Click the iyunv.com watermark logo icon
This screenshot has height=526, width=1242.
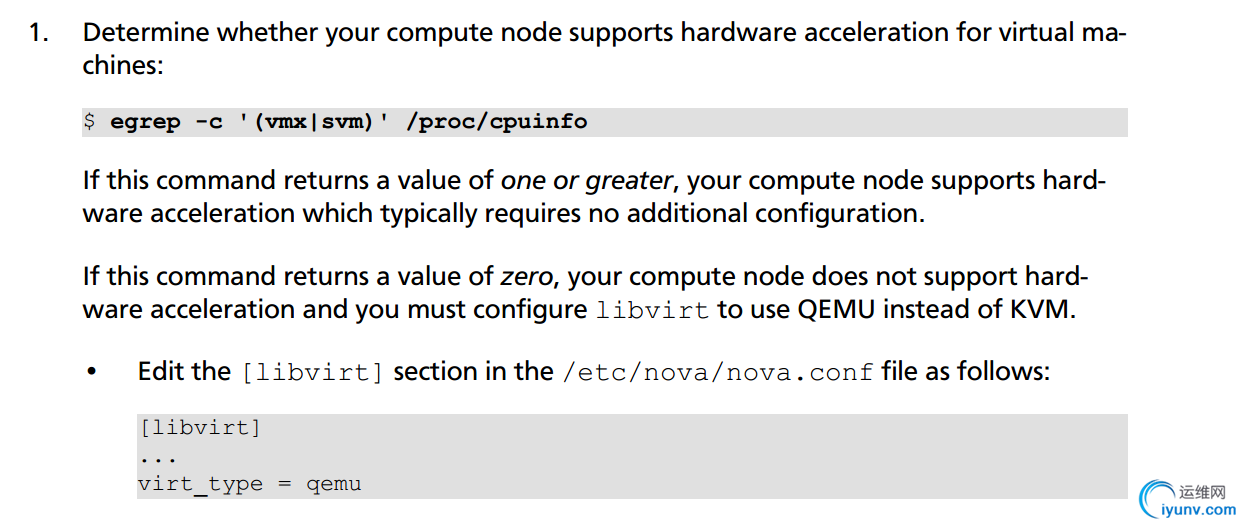point(1158,500)
